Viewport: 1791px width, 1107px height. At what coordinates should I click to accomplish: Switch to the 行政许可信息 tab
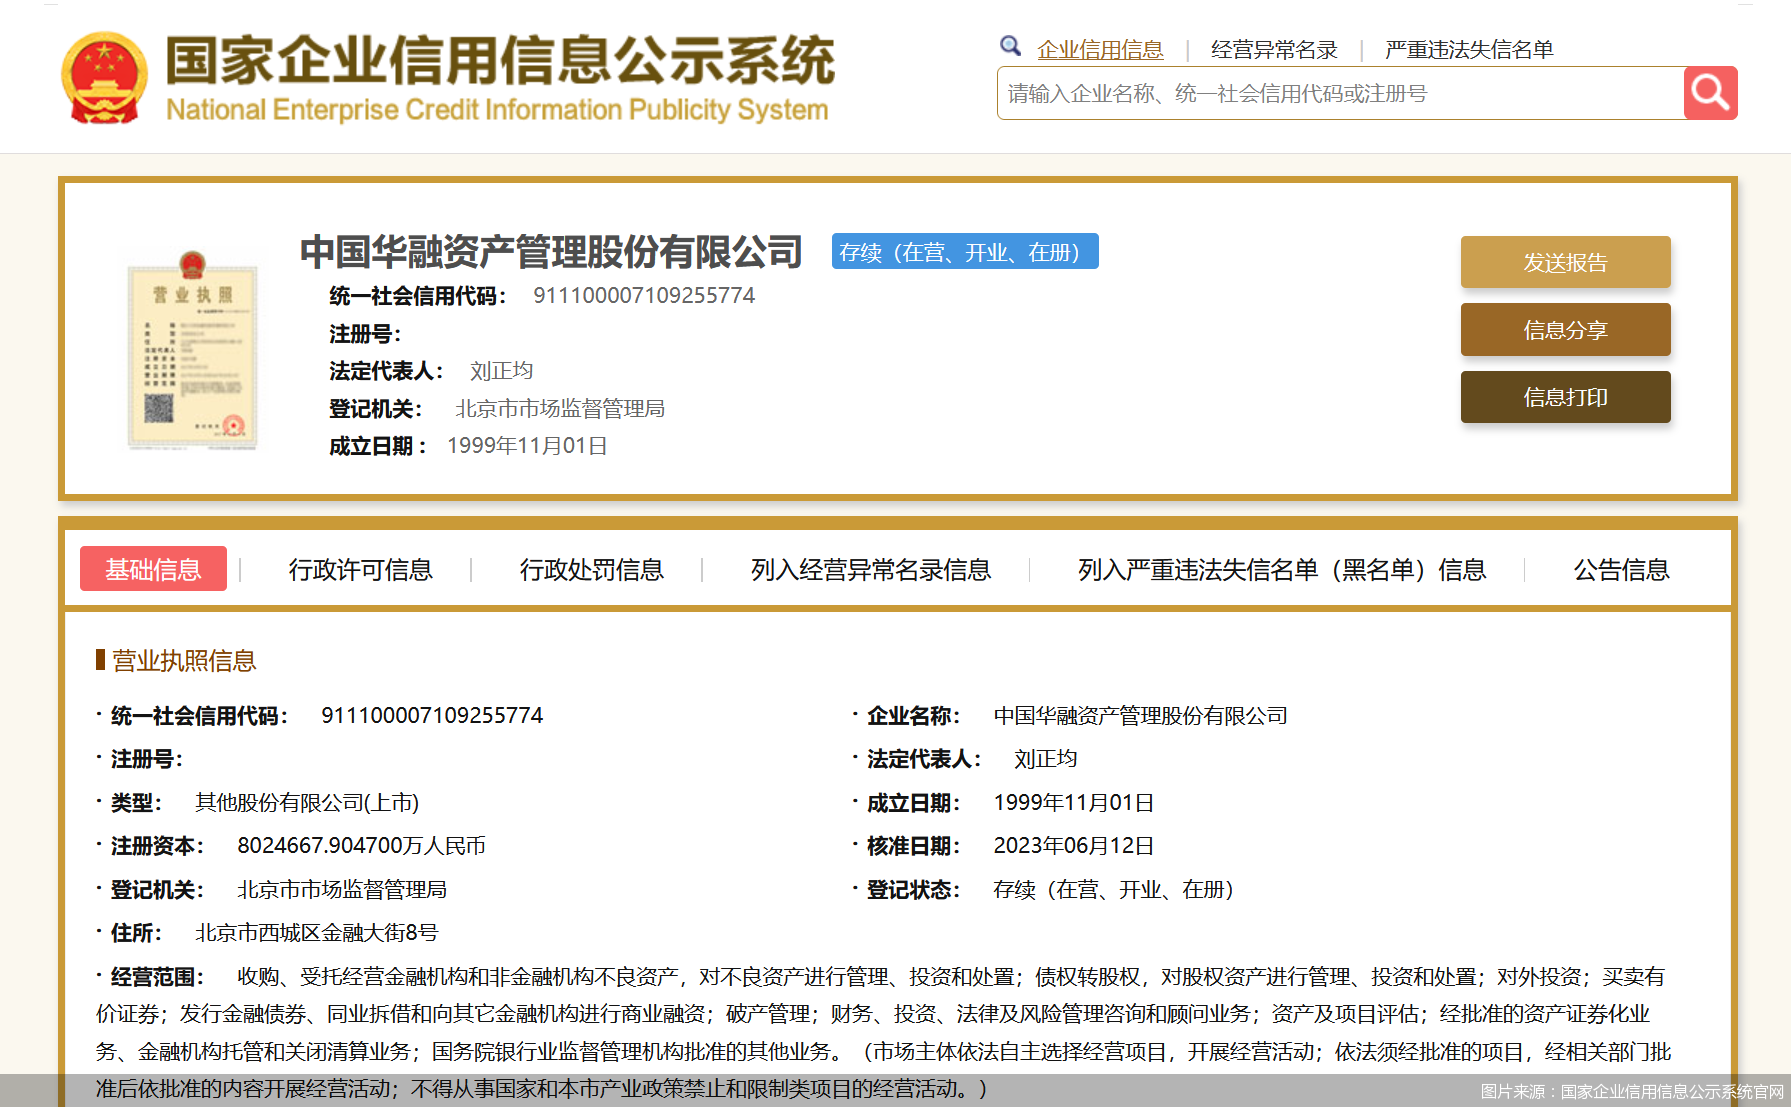[x=361, y=569]
